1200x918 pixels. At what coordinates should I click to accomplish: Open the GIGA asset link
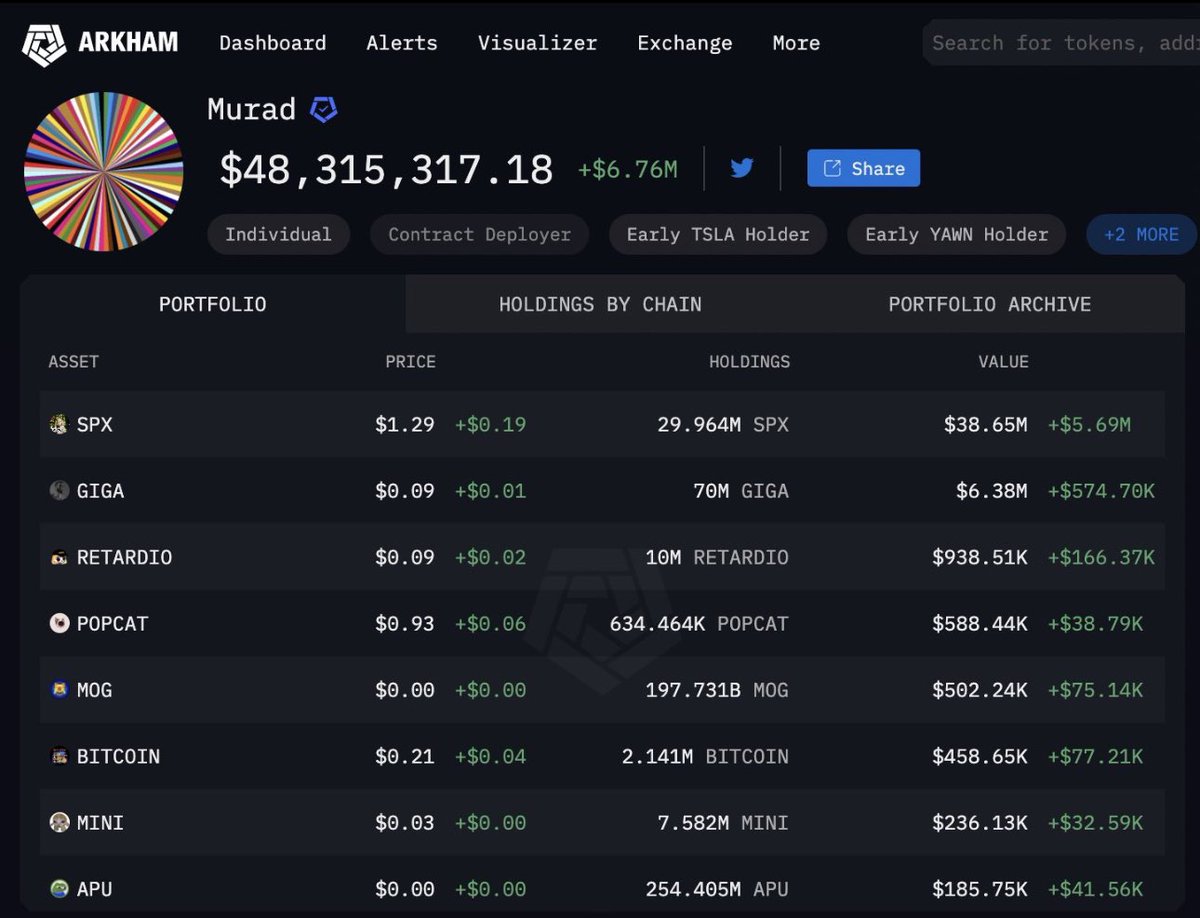pyautogui.click(x=101, y=490)
